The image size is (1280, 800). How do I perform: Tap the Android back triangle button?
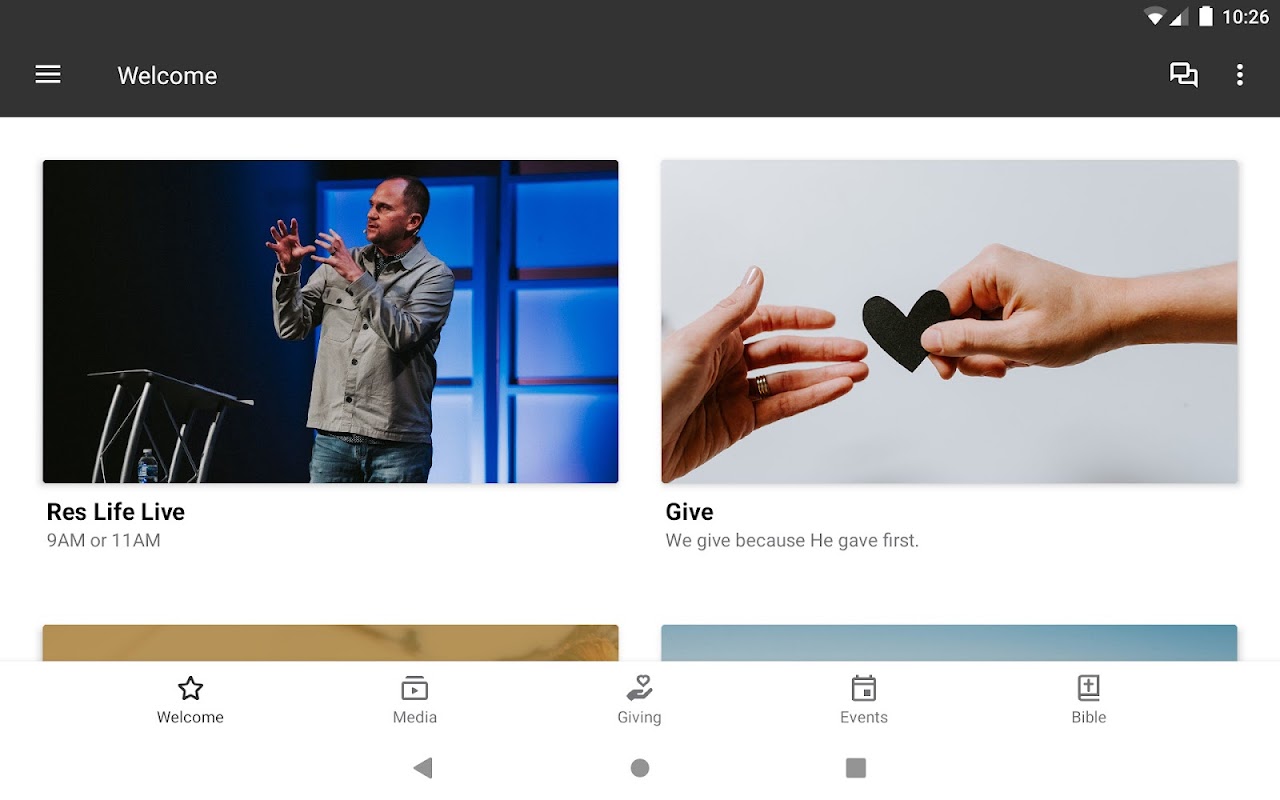(423, 768)
